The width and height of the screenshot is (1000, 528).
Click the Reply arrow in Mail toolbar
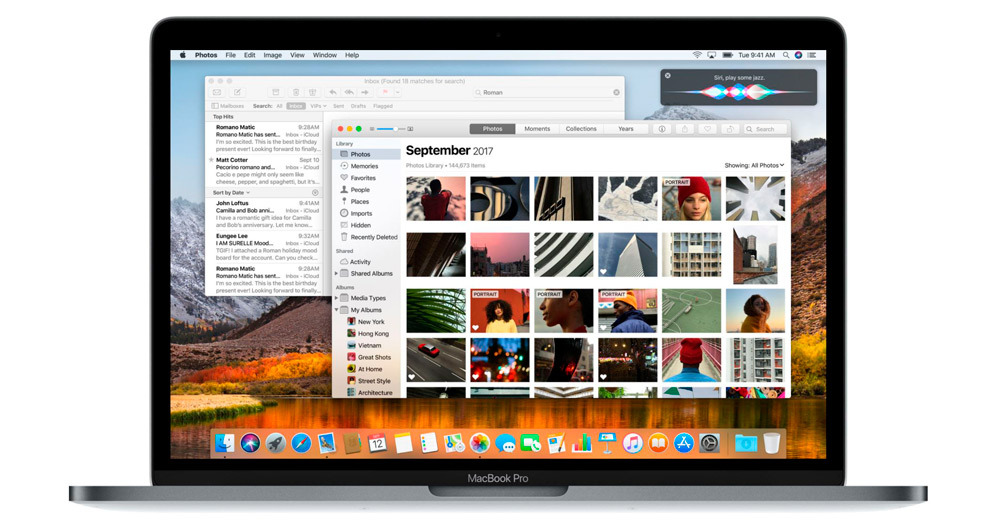point(332,92)
